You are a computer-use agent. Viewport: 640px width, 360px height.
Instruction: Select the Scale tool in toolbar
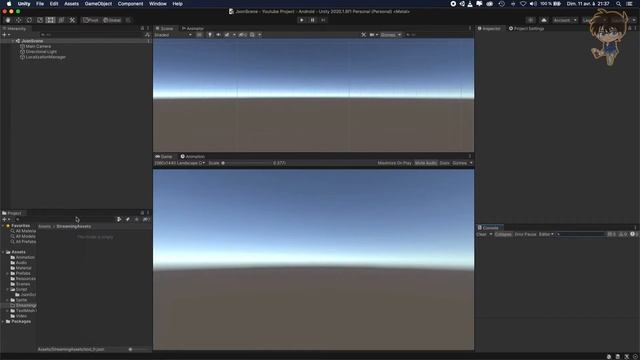(40, 20)
